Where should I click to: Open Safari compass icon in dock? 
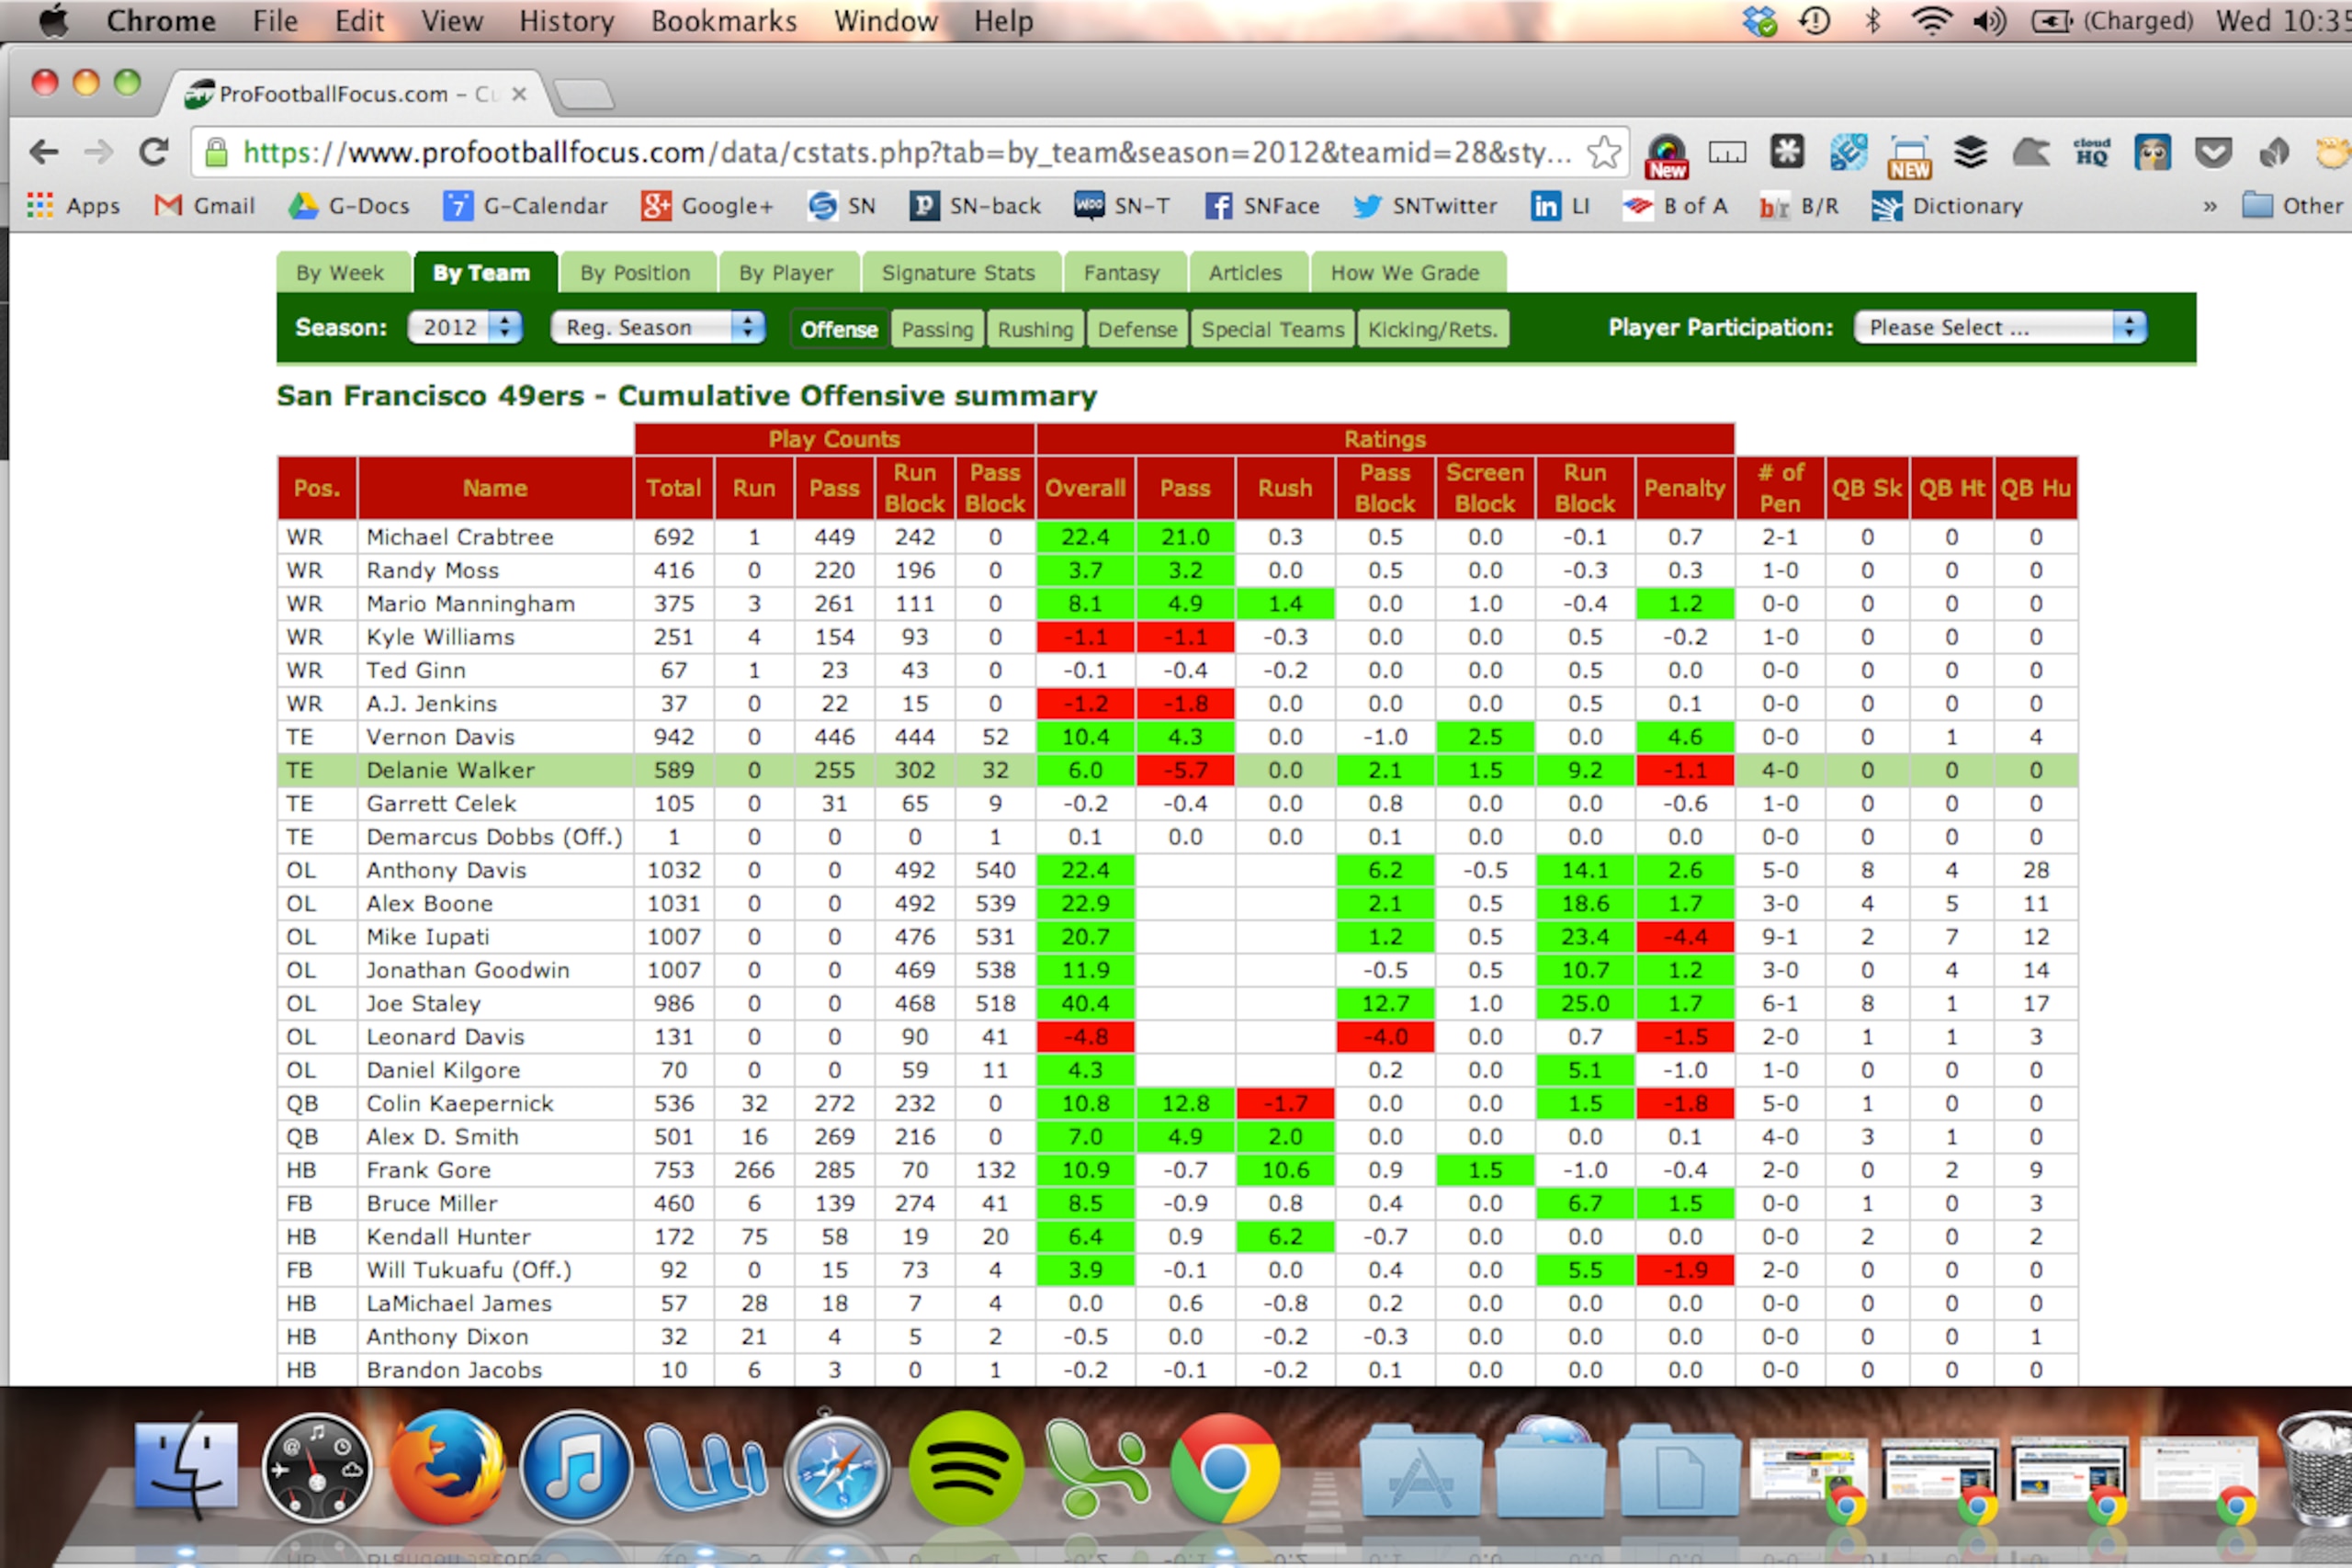pyautogui.click(x=836, y=1467)
